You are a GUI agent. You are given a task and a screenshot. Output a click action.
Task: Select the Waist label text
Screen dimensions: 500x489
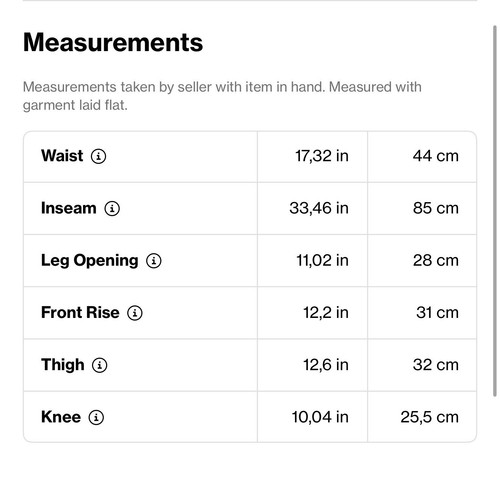tap(62, 156)
